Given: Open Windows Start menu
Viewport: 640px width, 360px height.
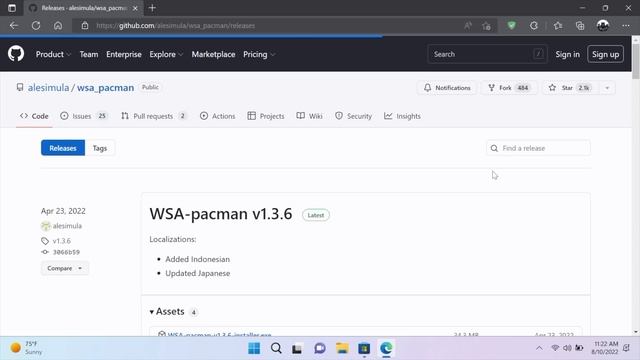Looking at the screenshot, I should [x=254, y=348].
